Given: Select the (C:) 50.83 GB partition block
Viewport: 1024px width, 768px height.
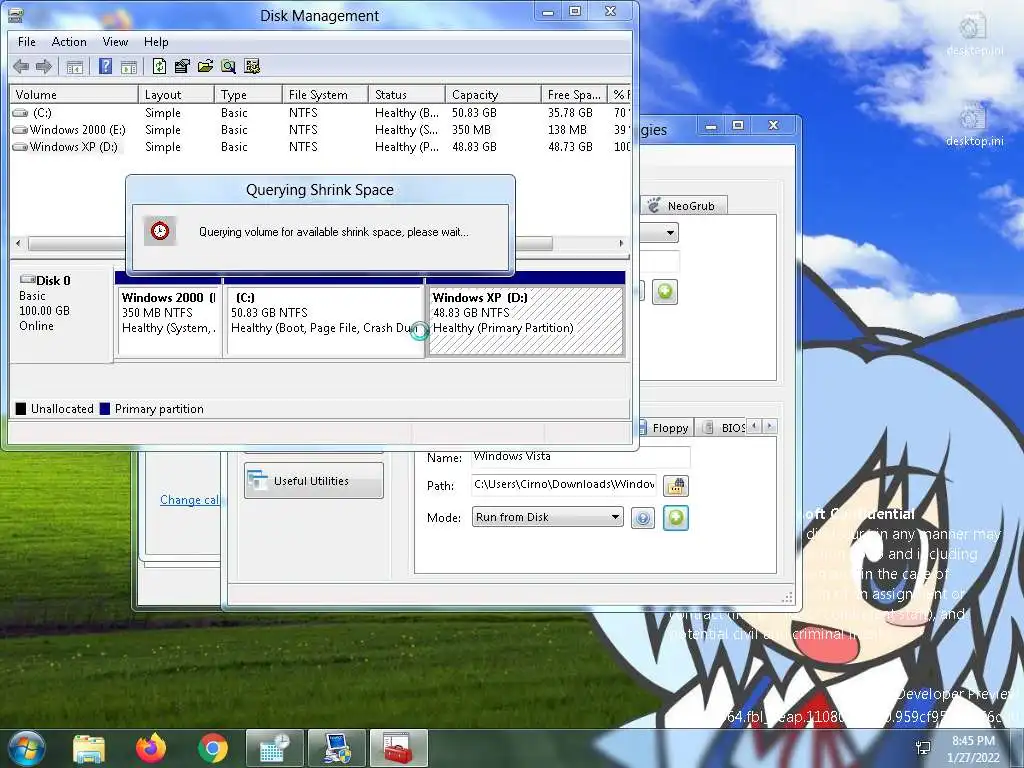Looking at the screenshot, I should pyautogui.click(x=325, y=320).
